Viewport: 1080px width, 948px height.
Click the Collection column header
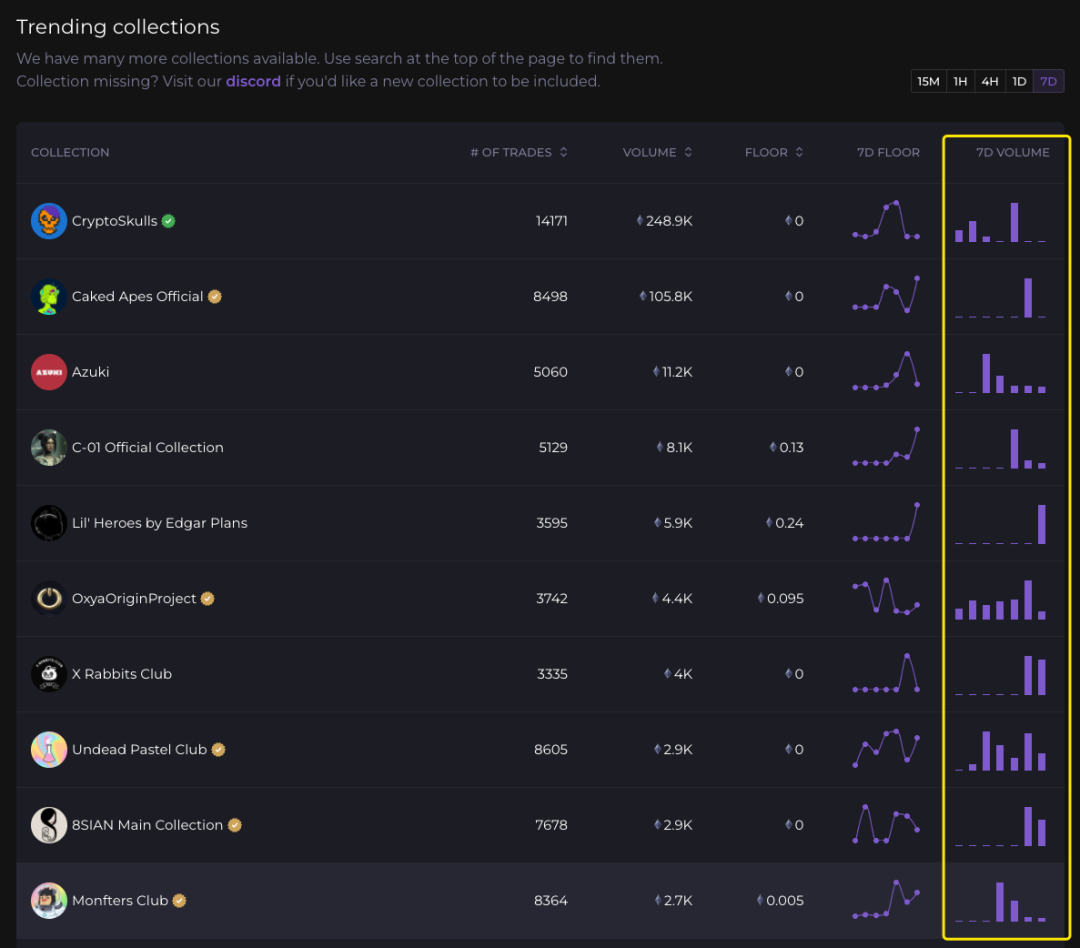tap(70, 152)
